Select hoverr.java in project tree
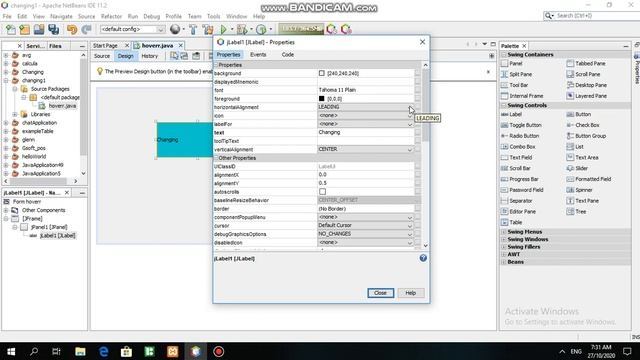Screen dimensions: 640x360 click(x=62, y=106)
